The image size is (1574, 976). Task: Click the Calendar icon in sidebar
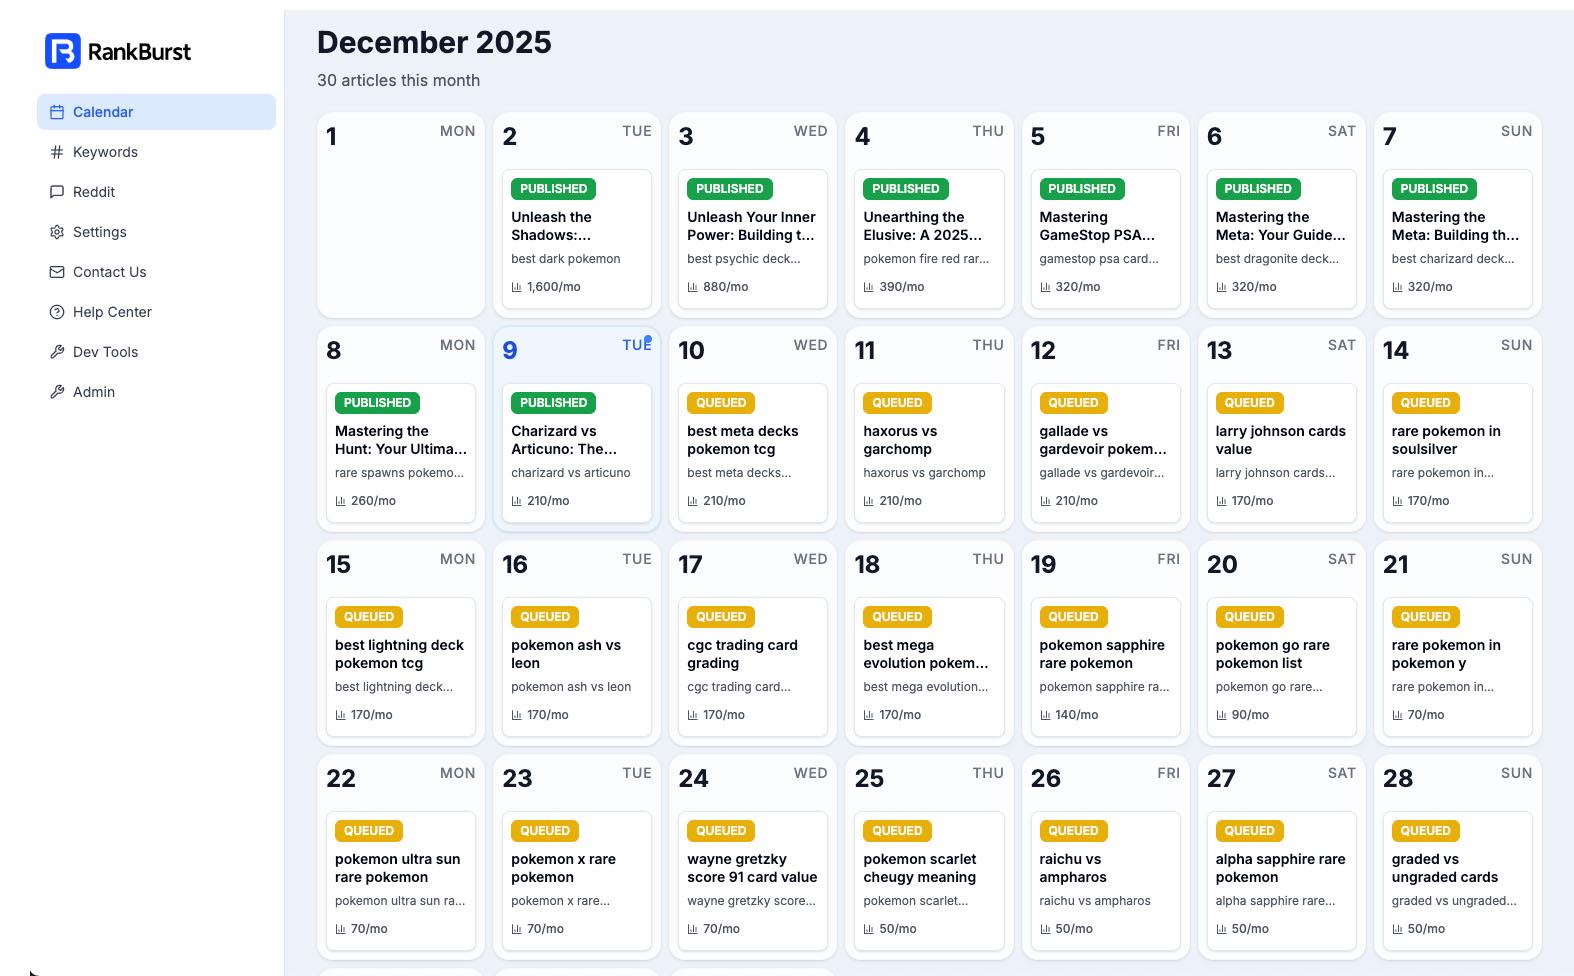57,112
